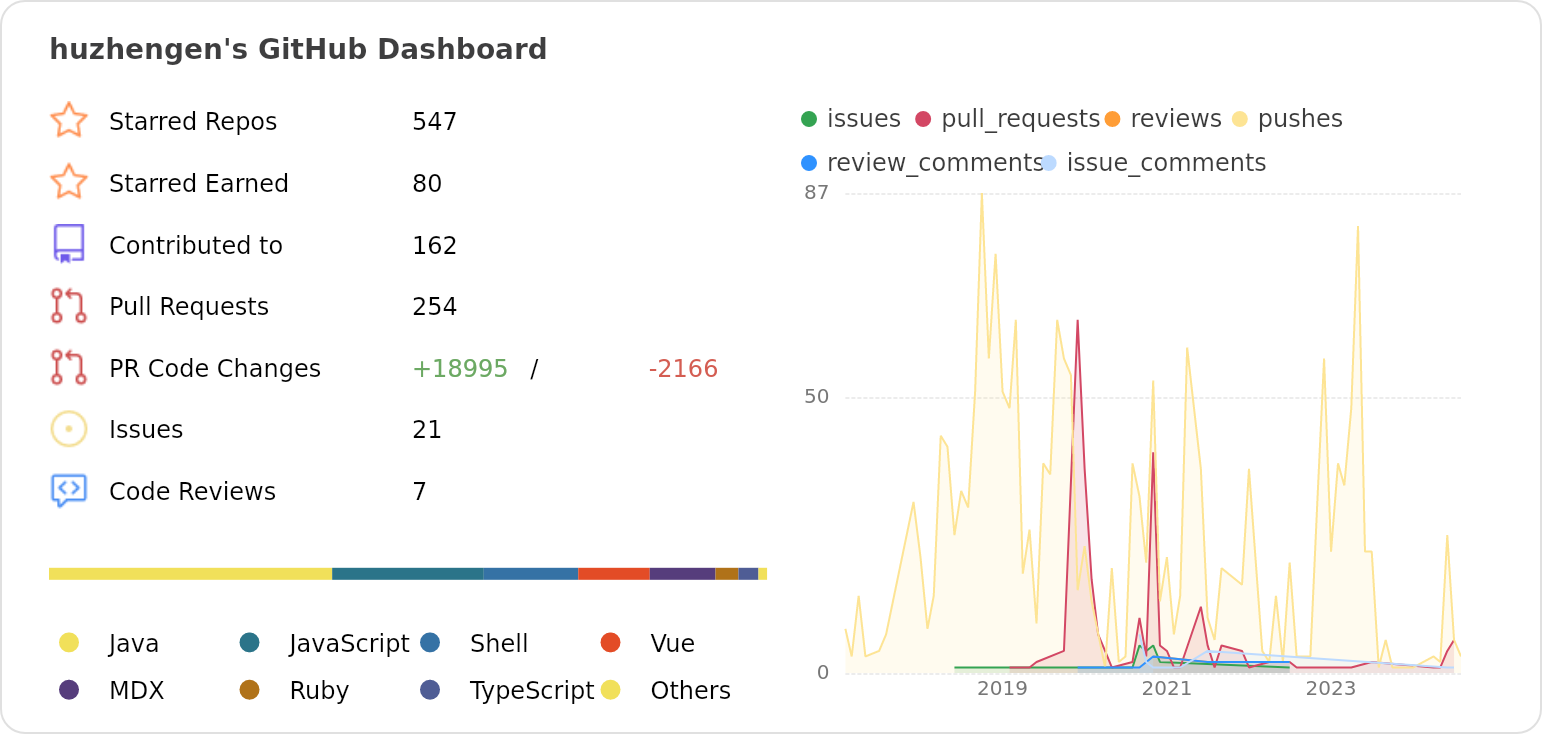This screenshot has height=734, width=1542.
Task: Click the PR Code Changes icon
Action: coord(69,368)
